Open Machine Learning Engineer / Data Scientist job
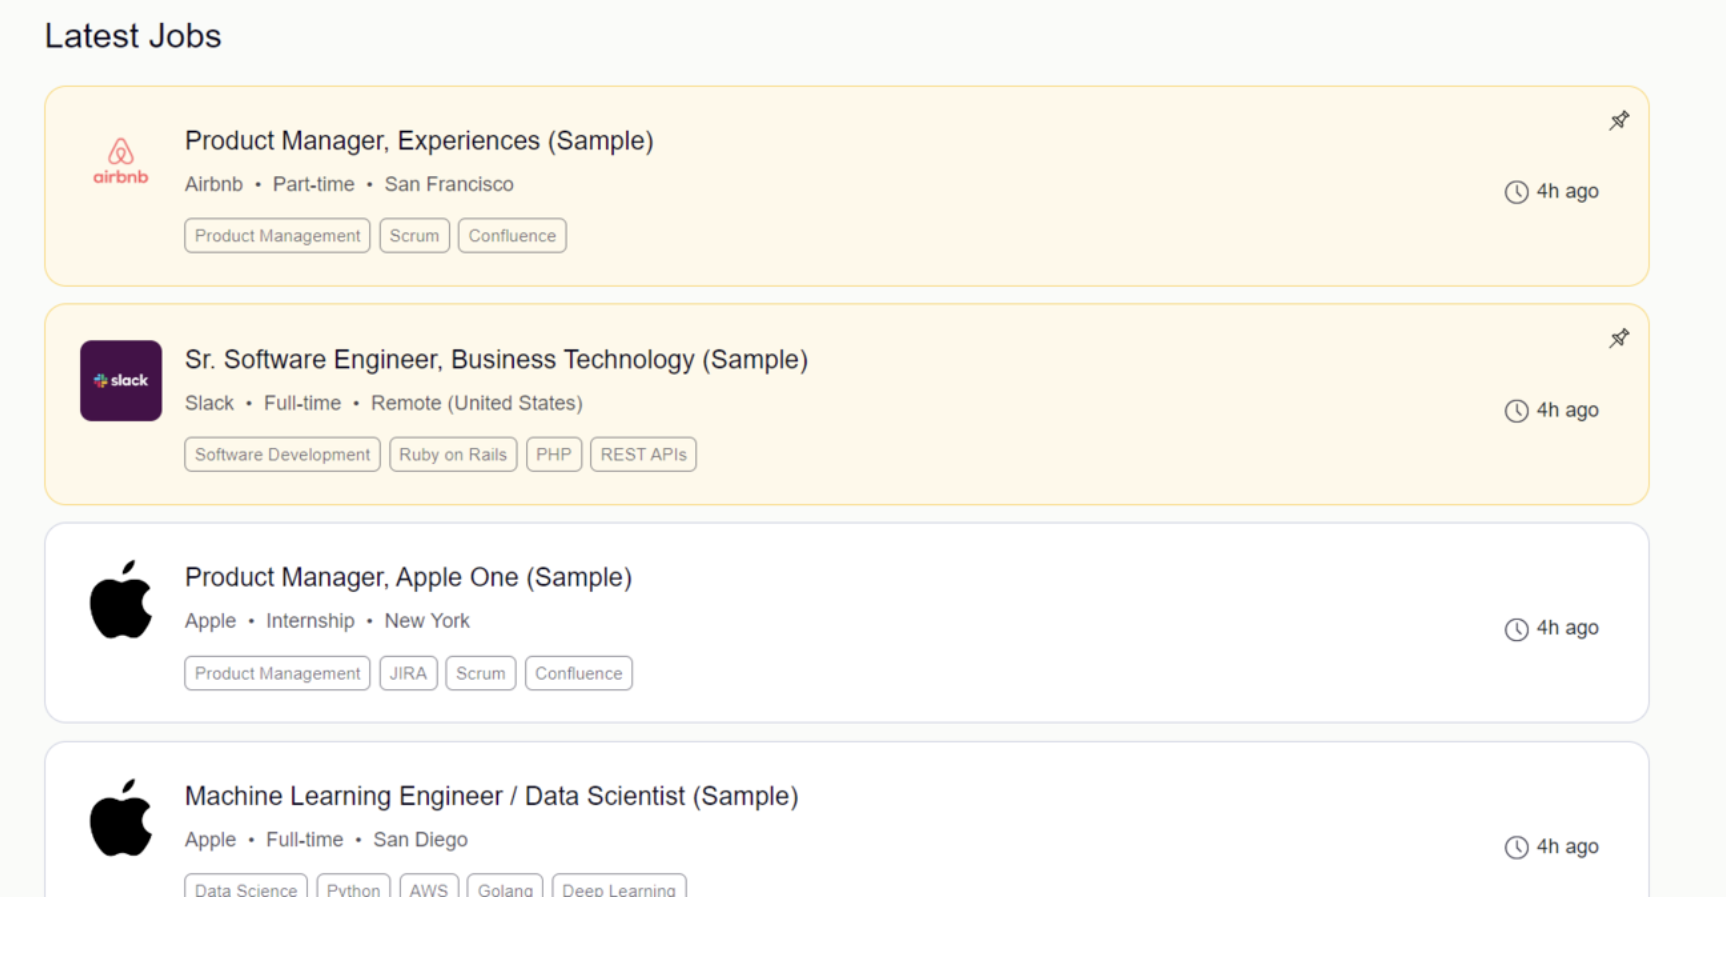The width and height of the screenshot is (1726, 964). [491, 797]
